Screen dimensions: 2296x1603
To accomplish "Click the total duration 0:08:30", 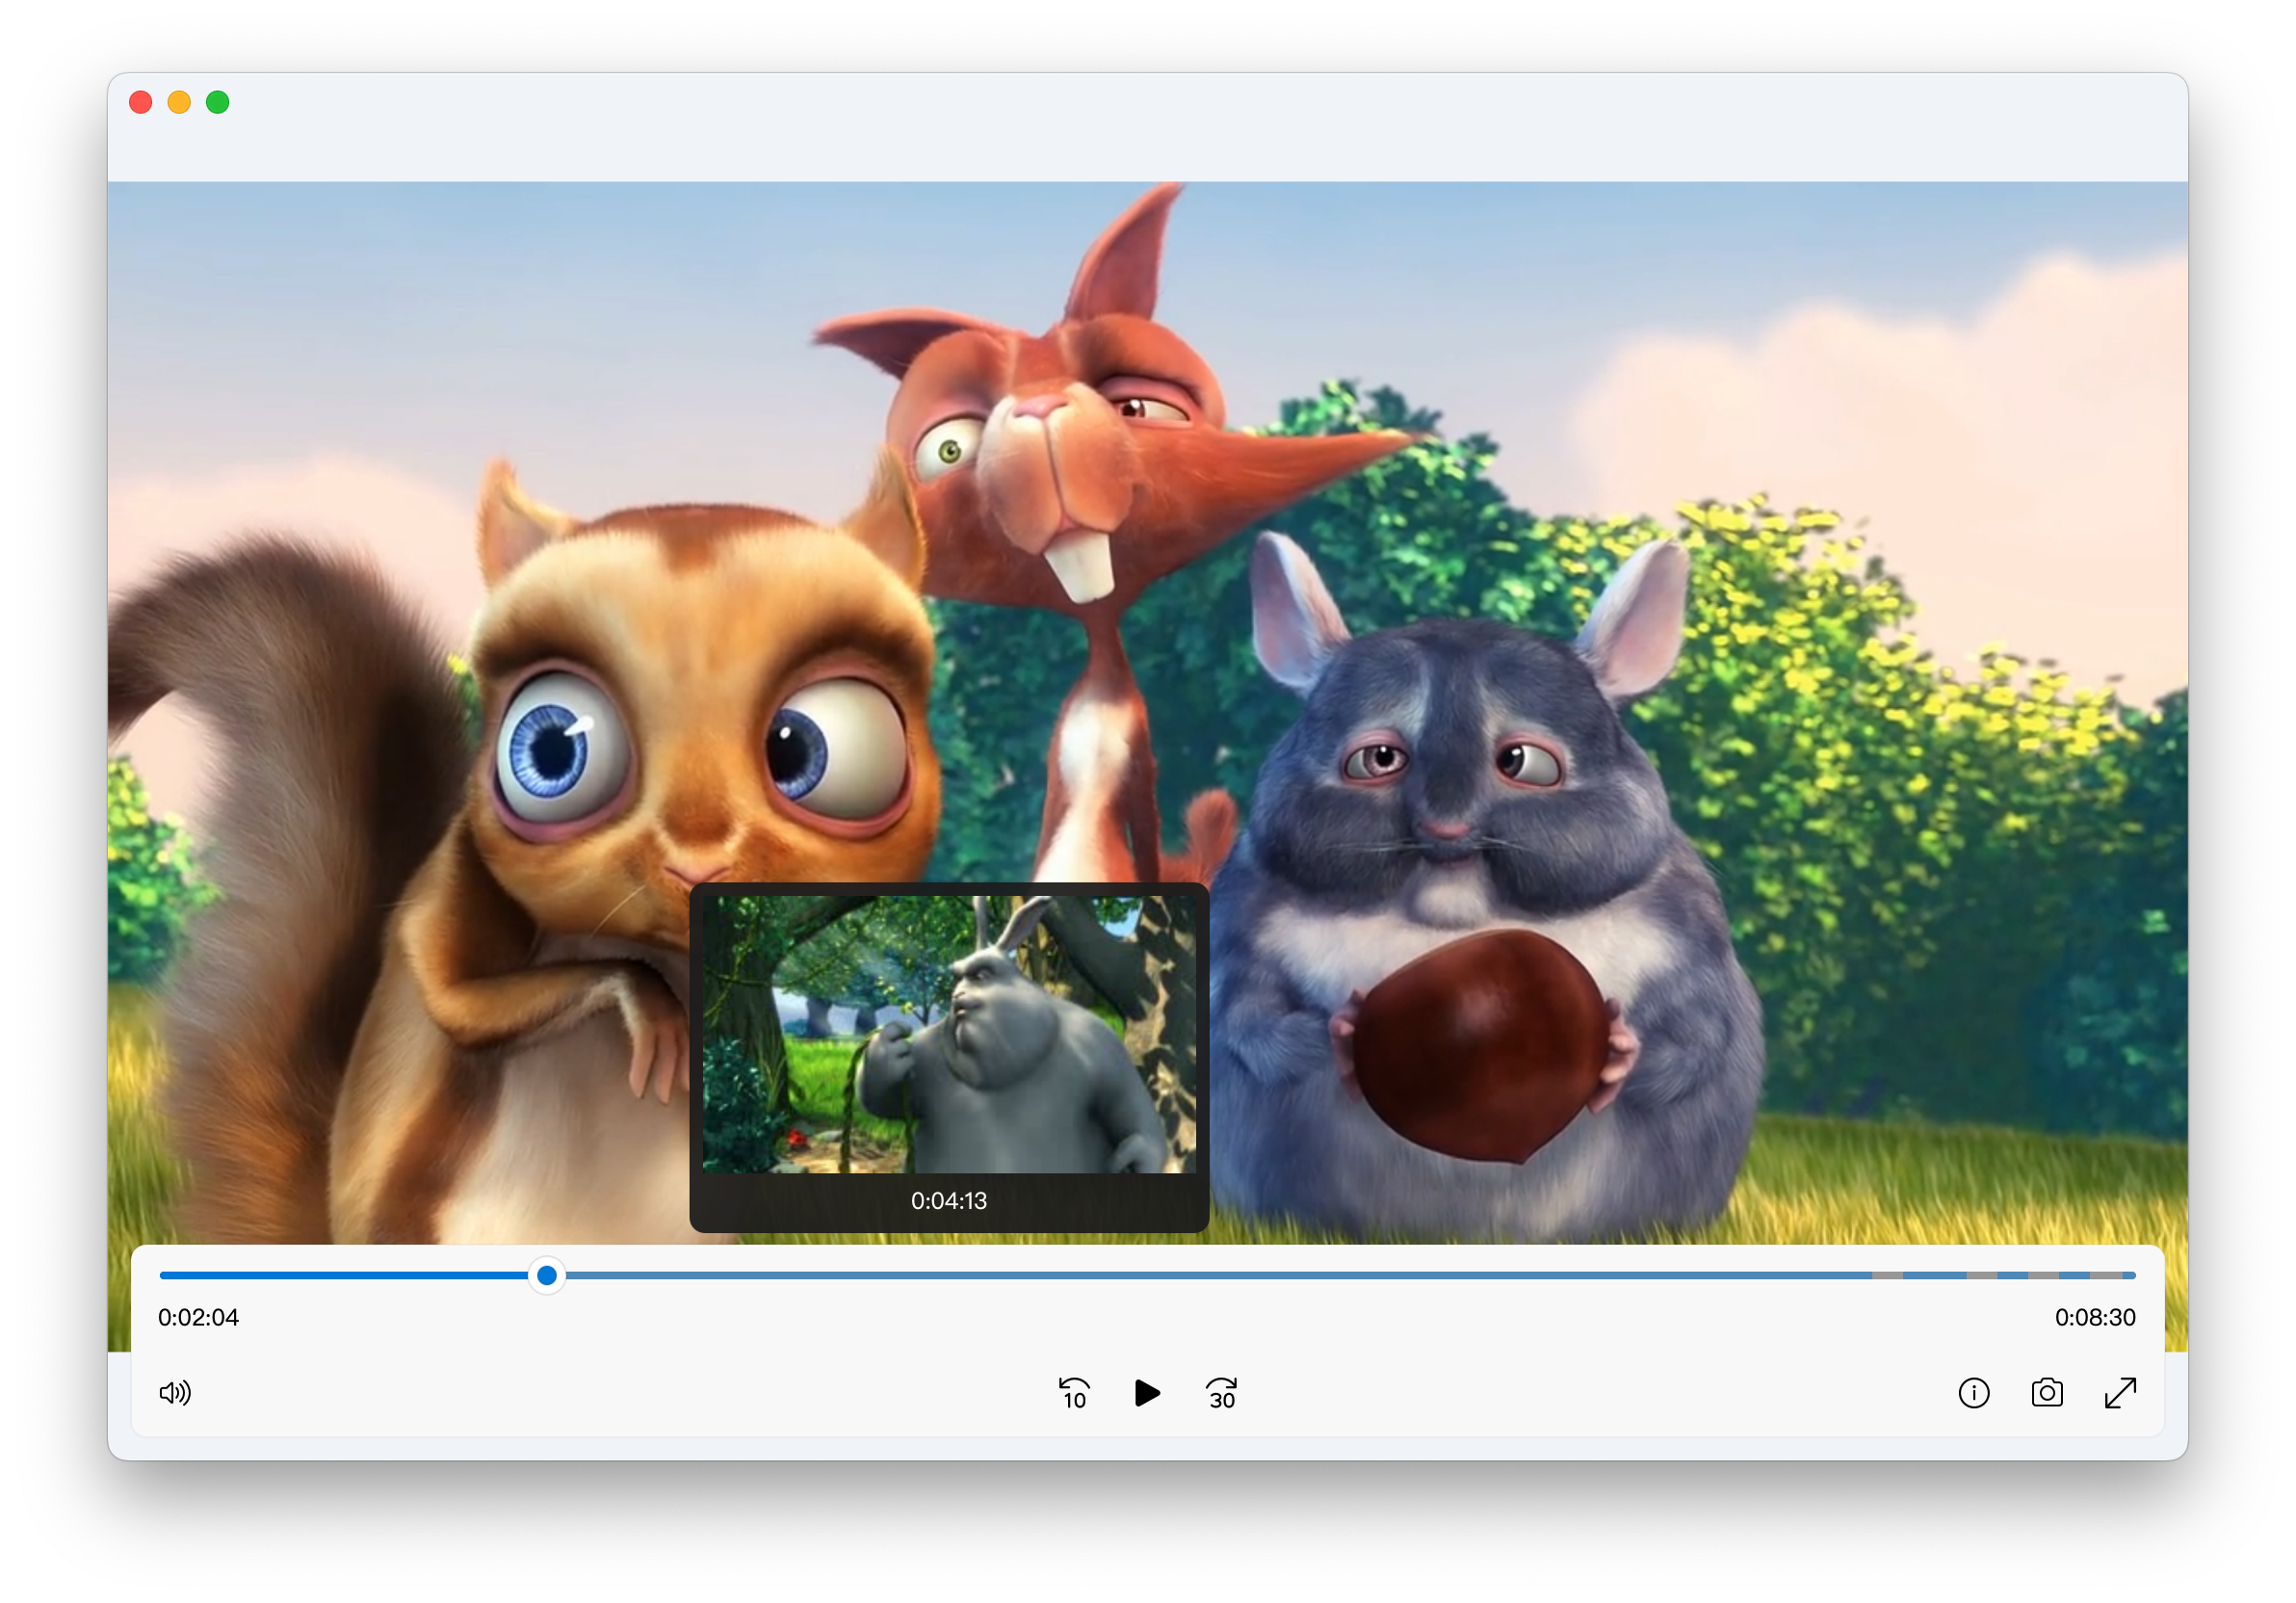I will point(2095,1317).
